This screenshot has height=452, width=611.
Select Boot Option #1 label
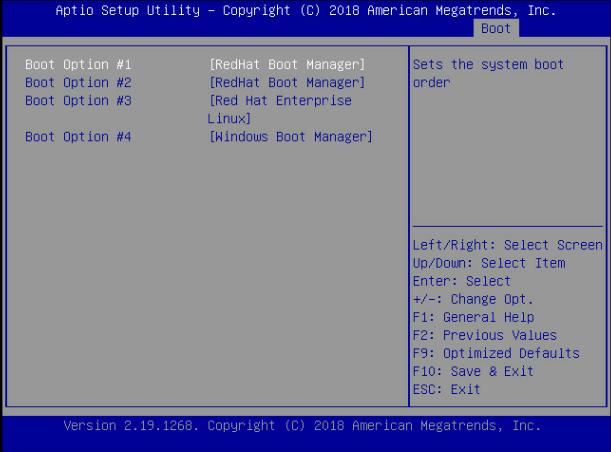78,64
